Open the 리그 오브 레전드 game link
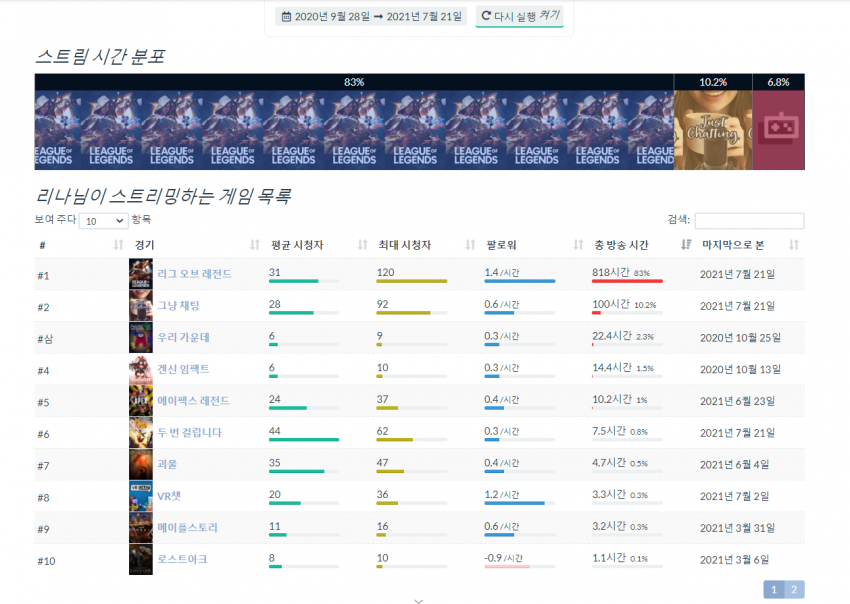850x604 pixels. point(195,274)
